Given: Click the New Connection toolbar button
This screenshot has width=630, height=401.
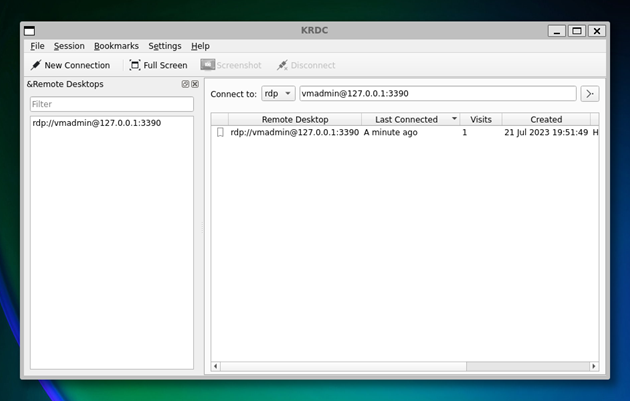Looking at the screenshot, I should 70,65.
